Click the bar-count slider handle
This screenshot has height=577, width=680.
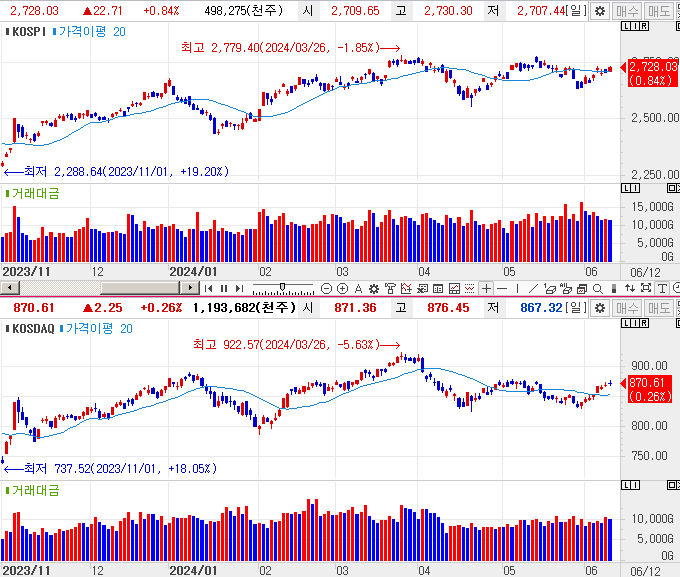(x=282, y=287)
